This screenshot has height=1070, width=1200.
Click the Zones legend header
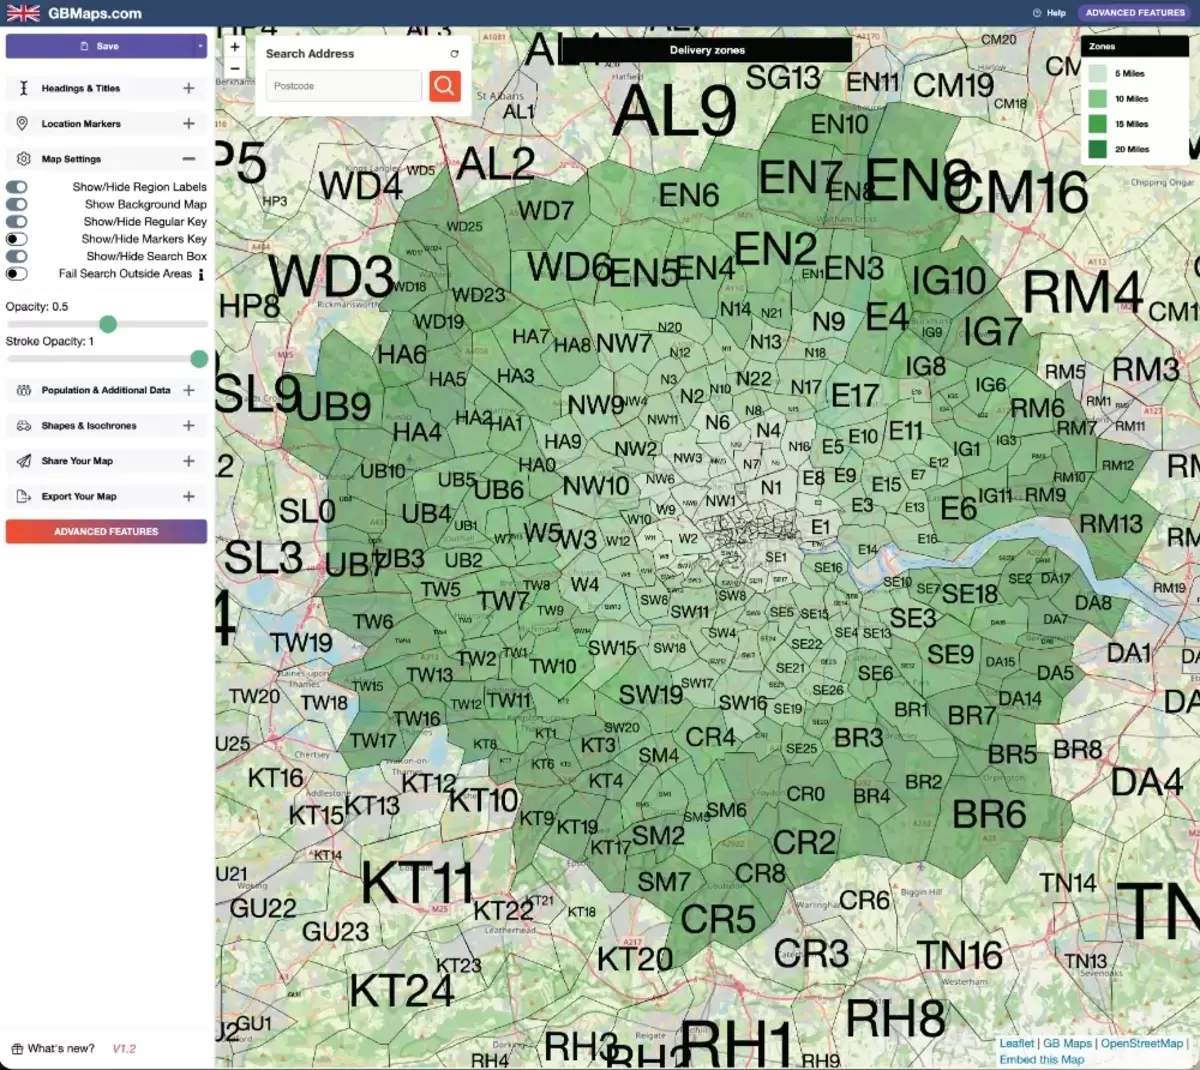(x=1135, y=46)
